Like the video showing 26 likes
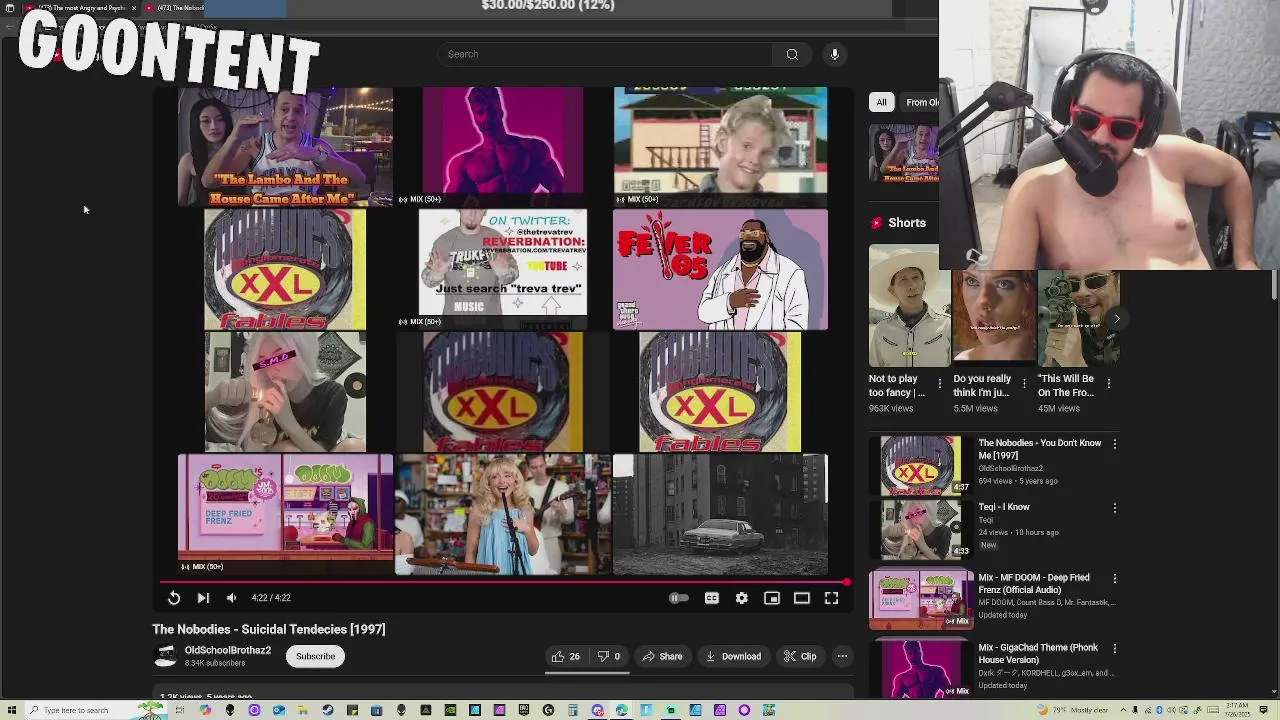 [565, 656]
